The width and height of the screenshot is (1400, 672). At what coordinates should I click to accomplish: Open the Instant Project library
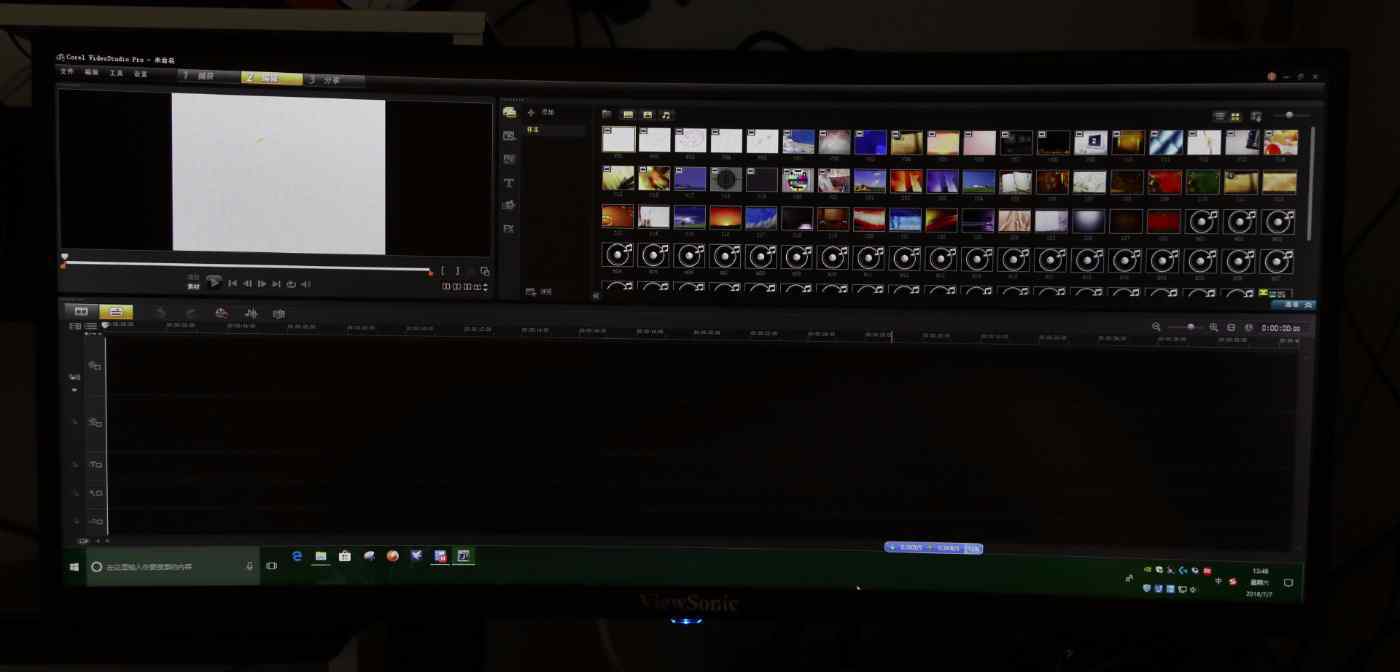point(509,135)
